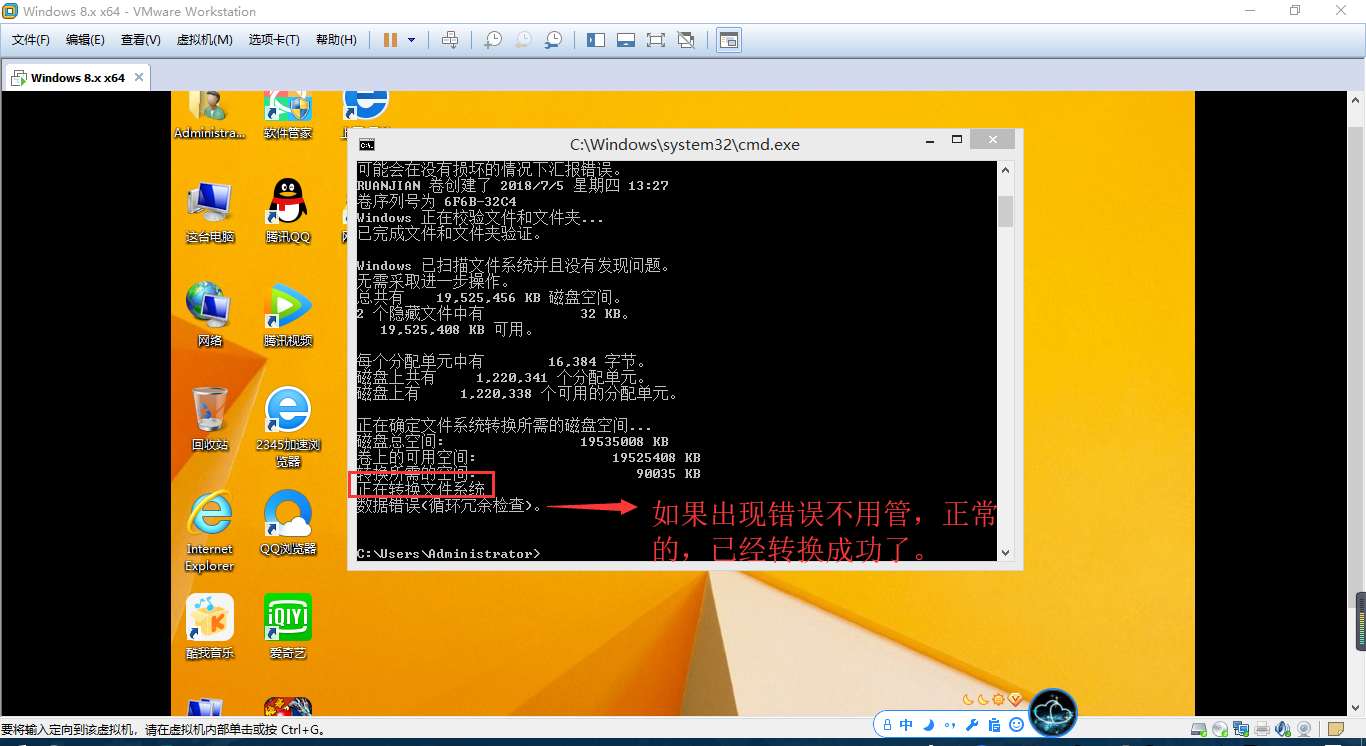This screenshot has height=746, width=1366.
Task: Revert to previous snapshot icon
Action: 523,40
